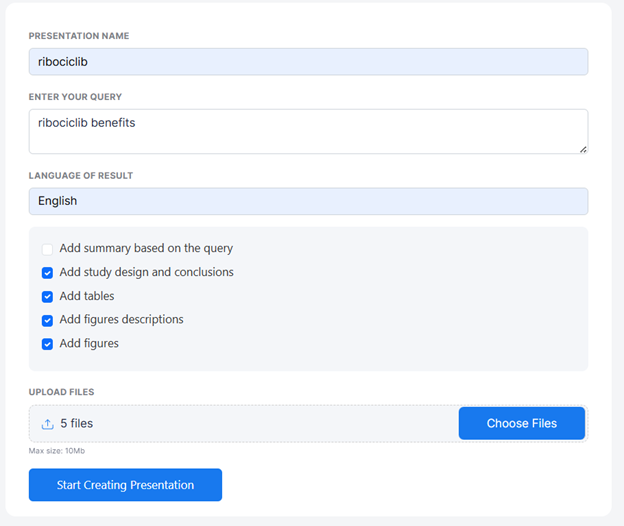This screenshot has height=526, width=624.
Task: Disable the Add figures descriptions checkbox
Action: click(47, 320)
